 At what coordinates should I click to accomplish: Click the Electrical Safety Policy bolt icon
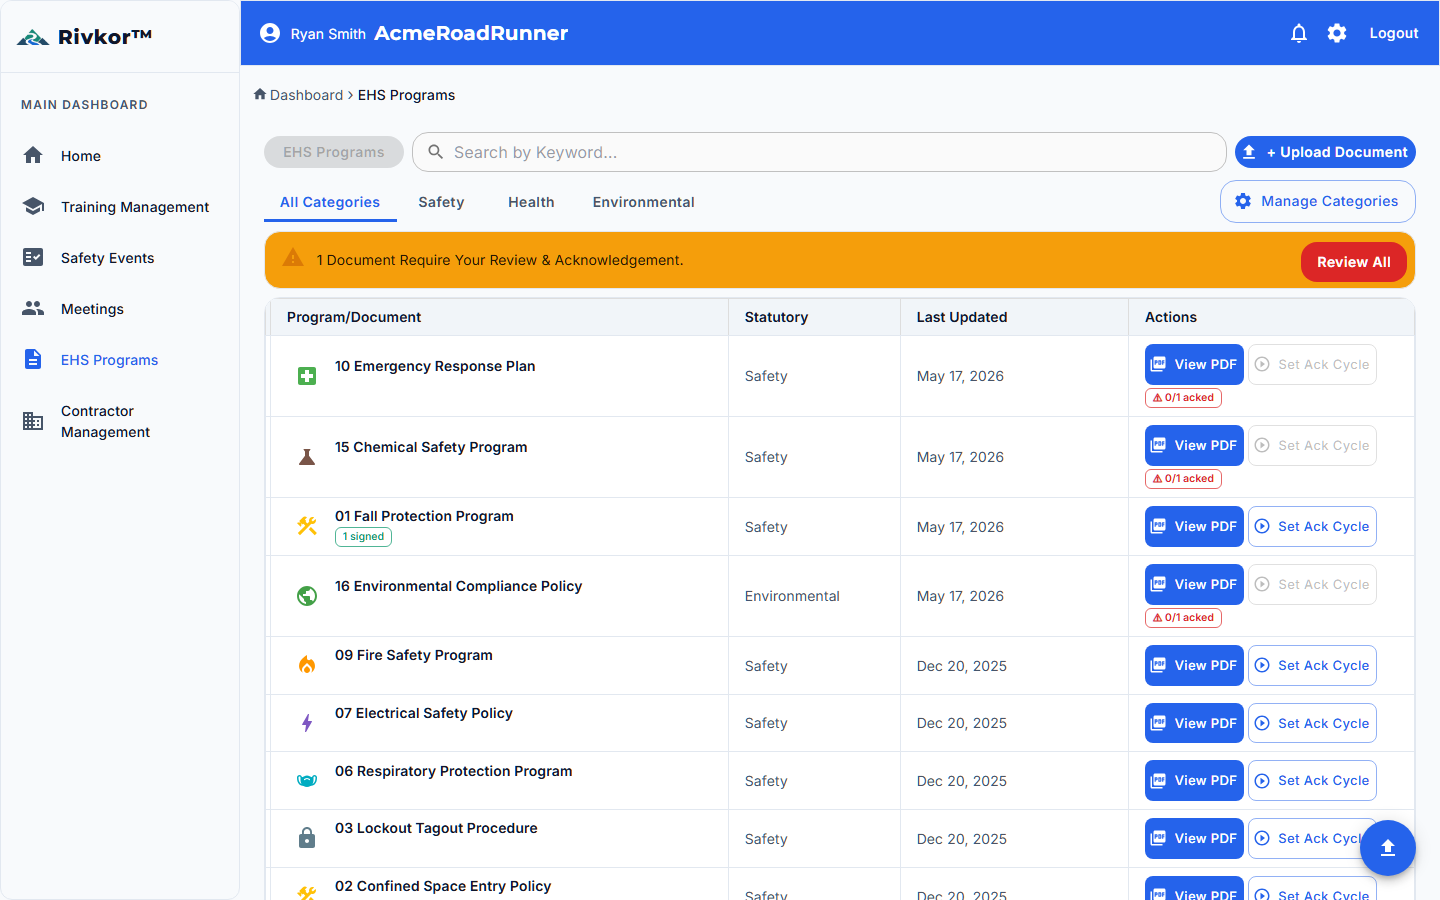tap(307, 723)
